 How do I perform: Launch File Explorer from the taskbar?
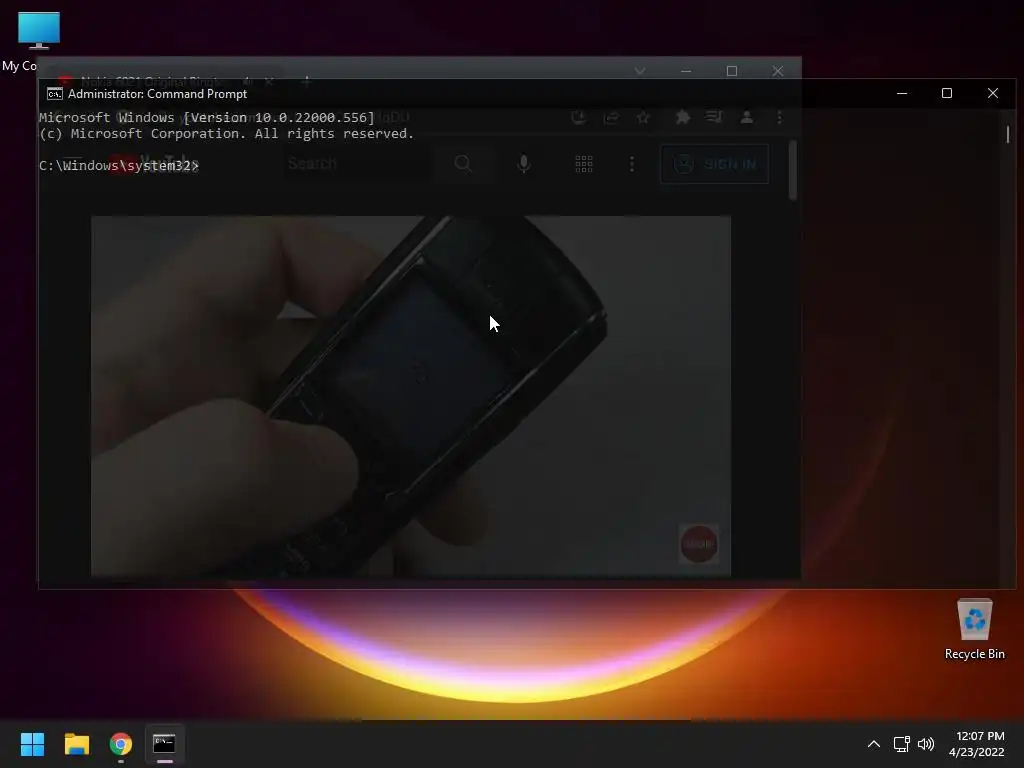click(76, 744)
